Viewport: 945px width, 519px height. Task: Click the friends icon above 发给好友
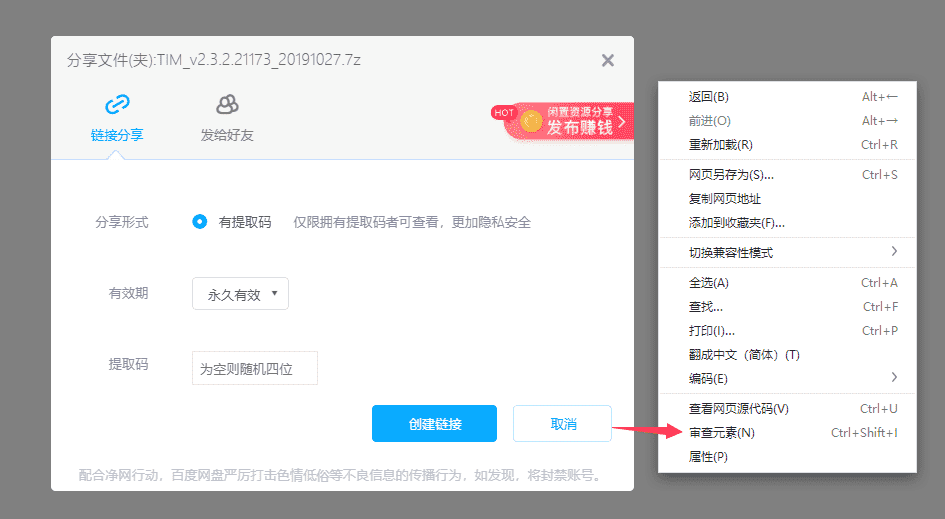(227, 104)
